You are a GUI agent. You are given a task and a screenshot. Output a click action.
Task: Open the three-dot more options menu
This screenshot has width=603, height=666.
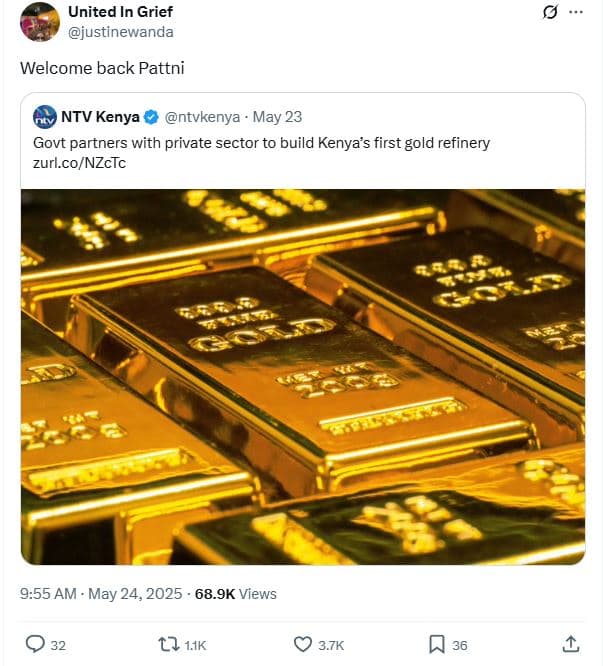575,13
